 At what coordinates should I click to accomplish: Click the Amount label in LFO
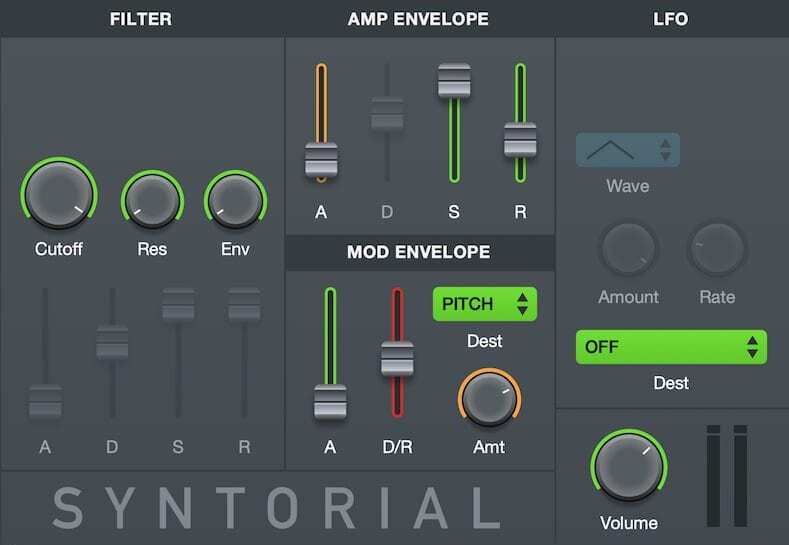tap(628, 297)
